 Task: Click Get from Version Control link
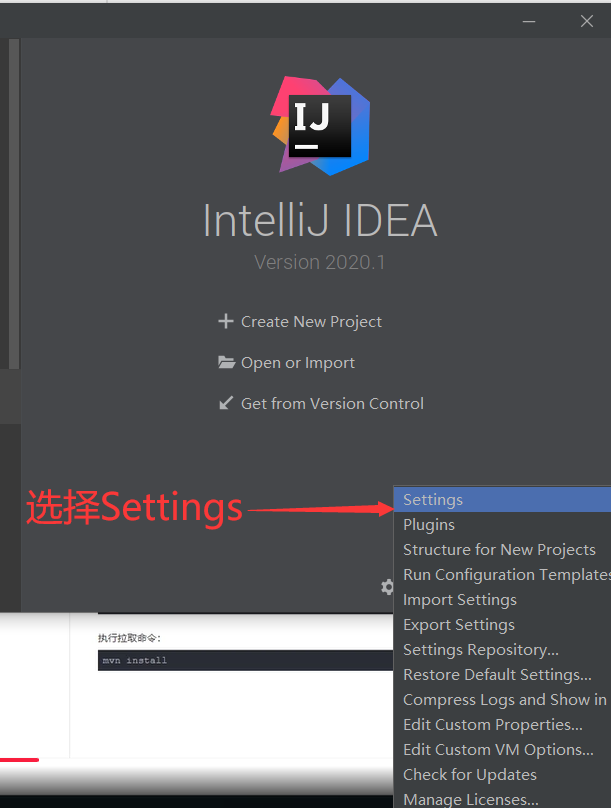[x=332, y=403]
